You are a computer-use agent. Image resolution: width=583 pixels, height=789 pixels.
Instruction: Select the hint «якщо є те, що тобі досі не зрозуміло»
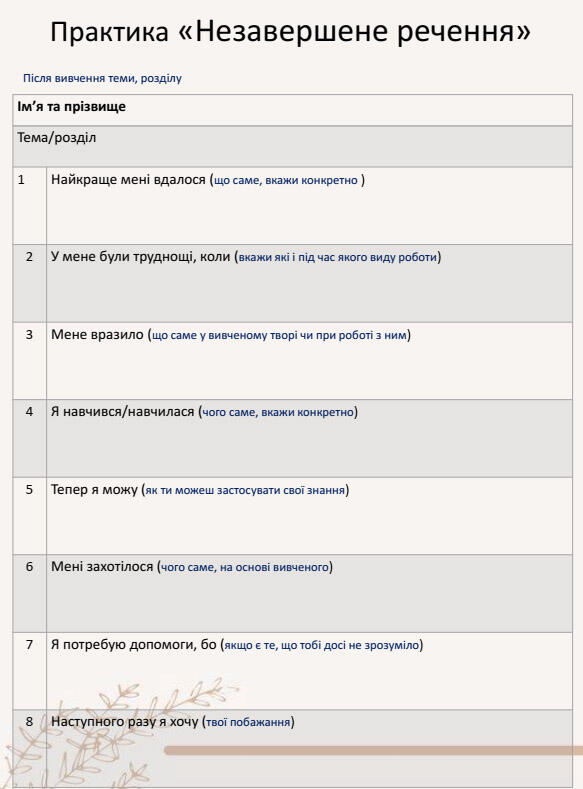tap(321, 645)
